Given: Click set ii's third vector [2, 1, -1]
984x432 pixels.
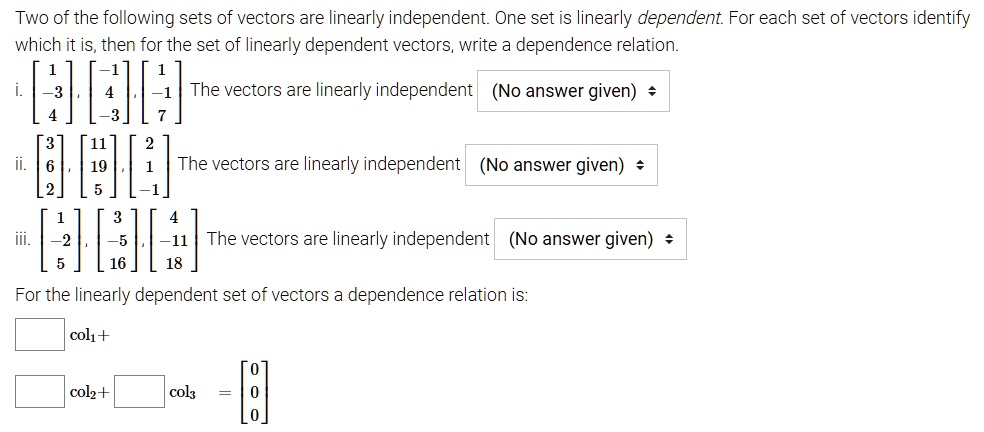Looking at the screenshot, I should click(x=148, y=165).
